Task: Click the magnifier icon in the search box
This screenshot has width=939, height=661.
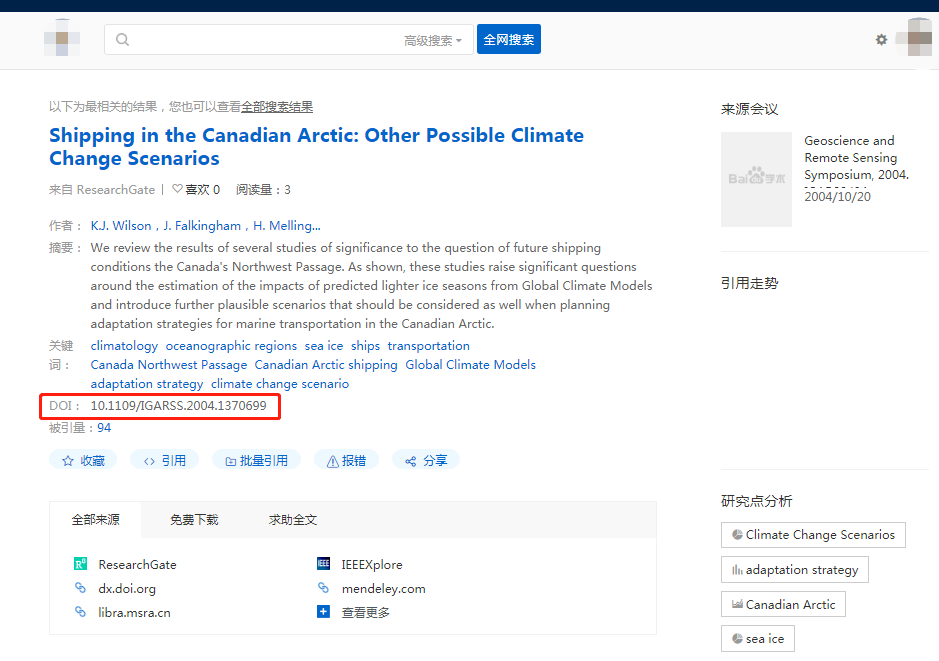Action: (122, 39)
